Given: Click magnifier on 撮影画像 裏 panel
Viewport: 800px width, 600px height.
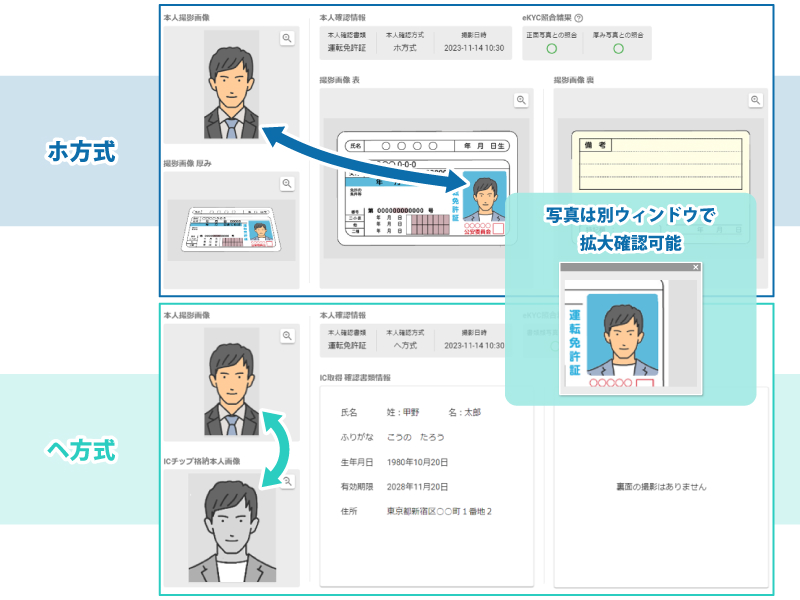Looking at the screenshot, I should coord(756,100).
